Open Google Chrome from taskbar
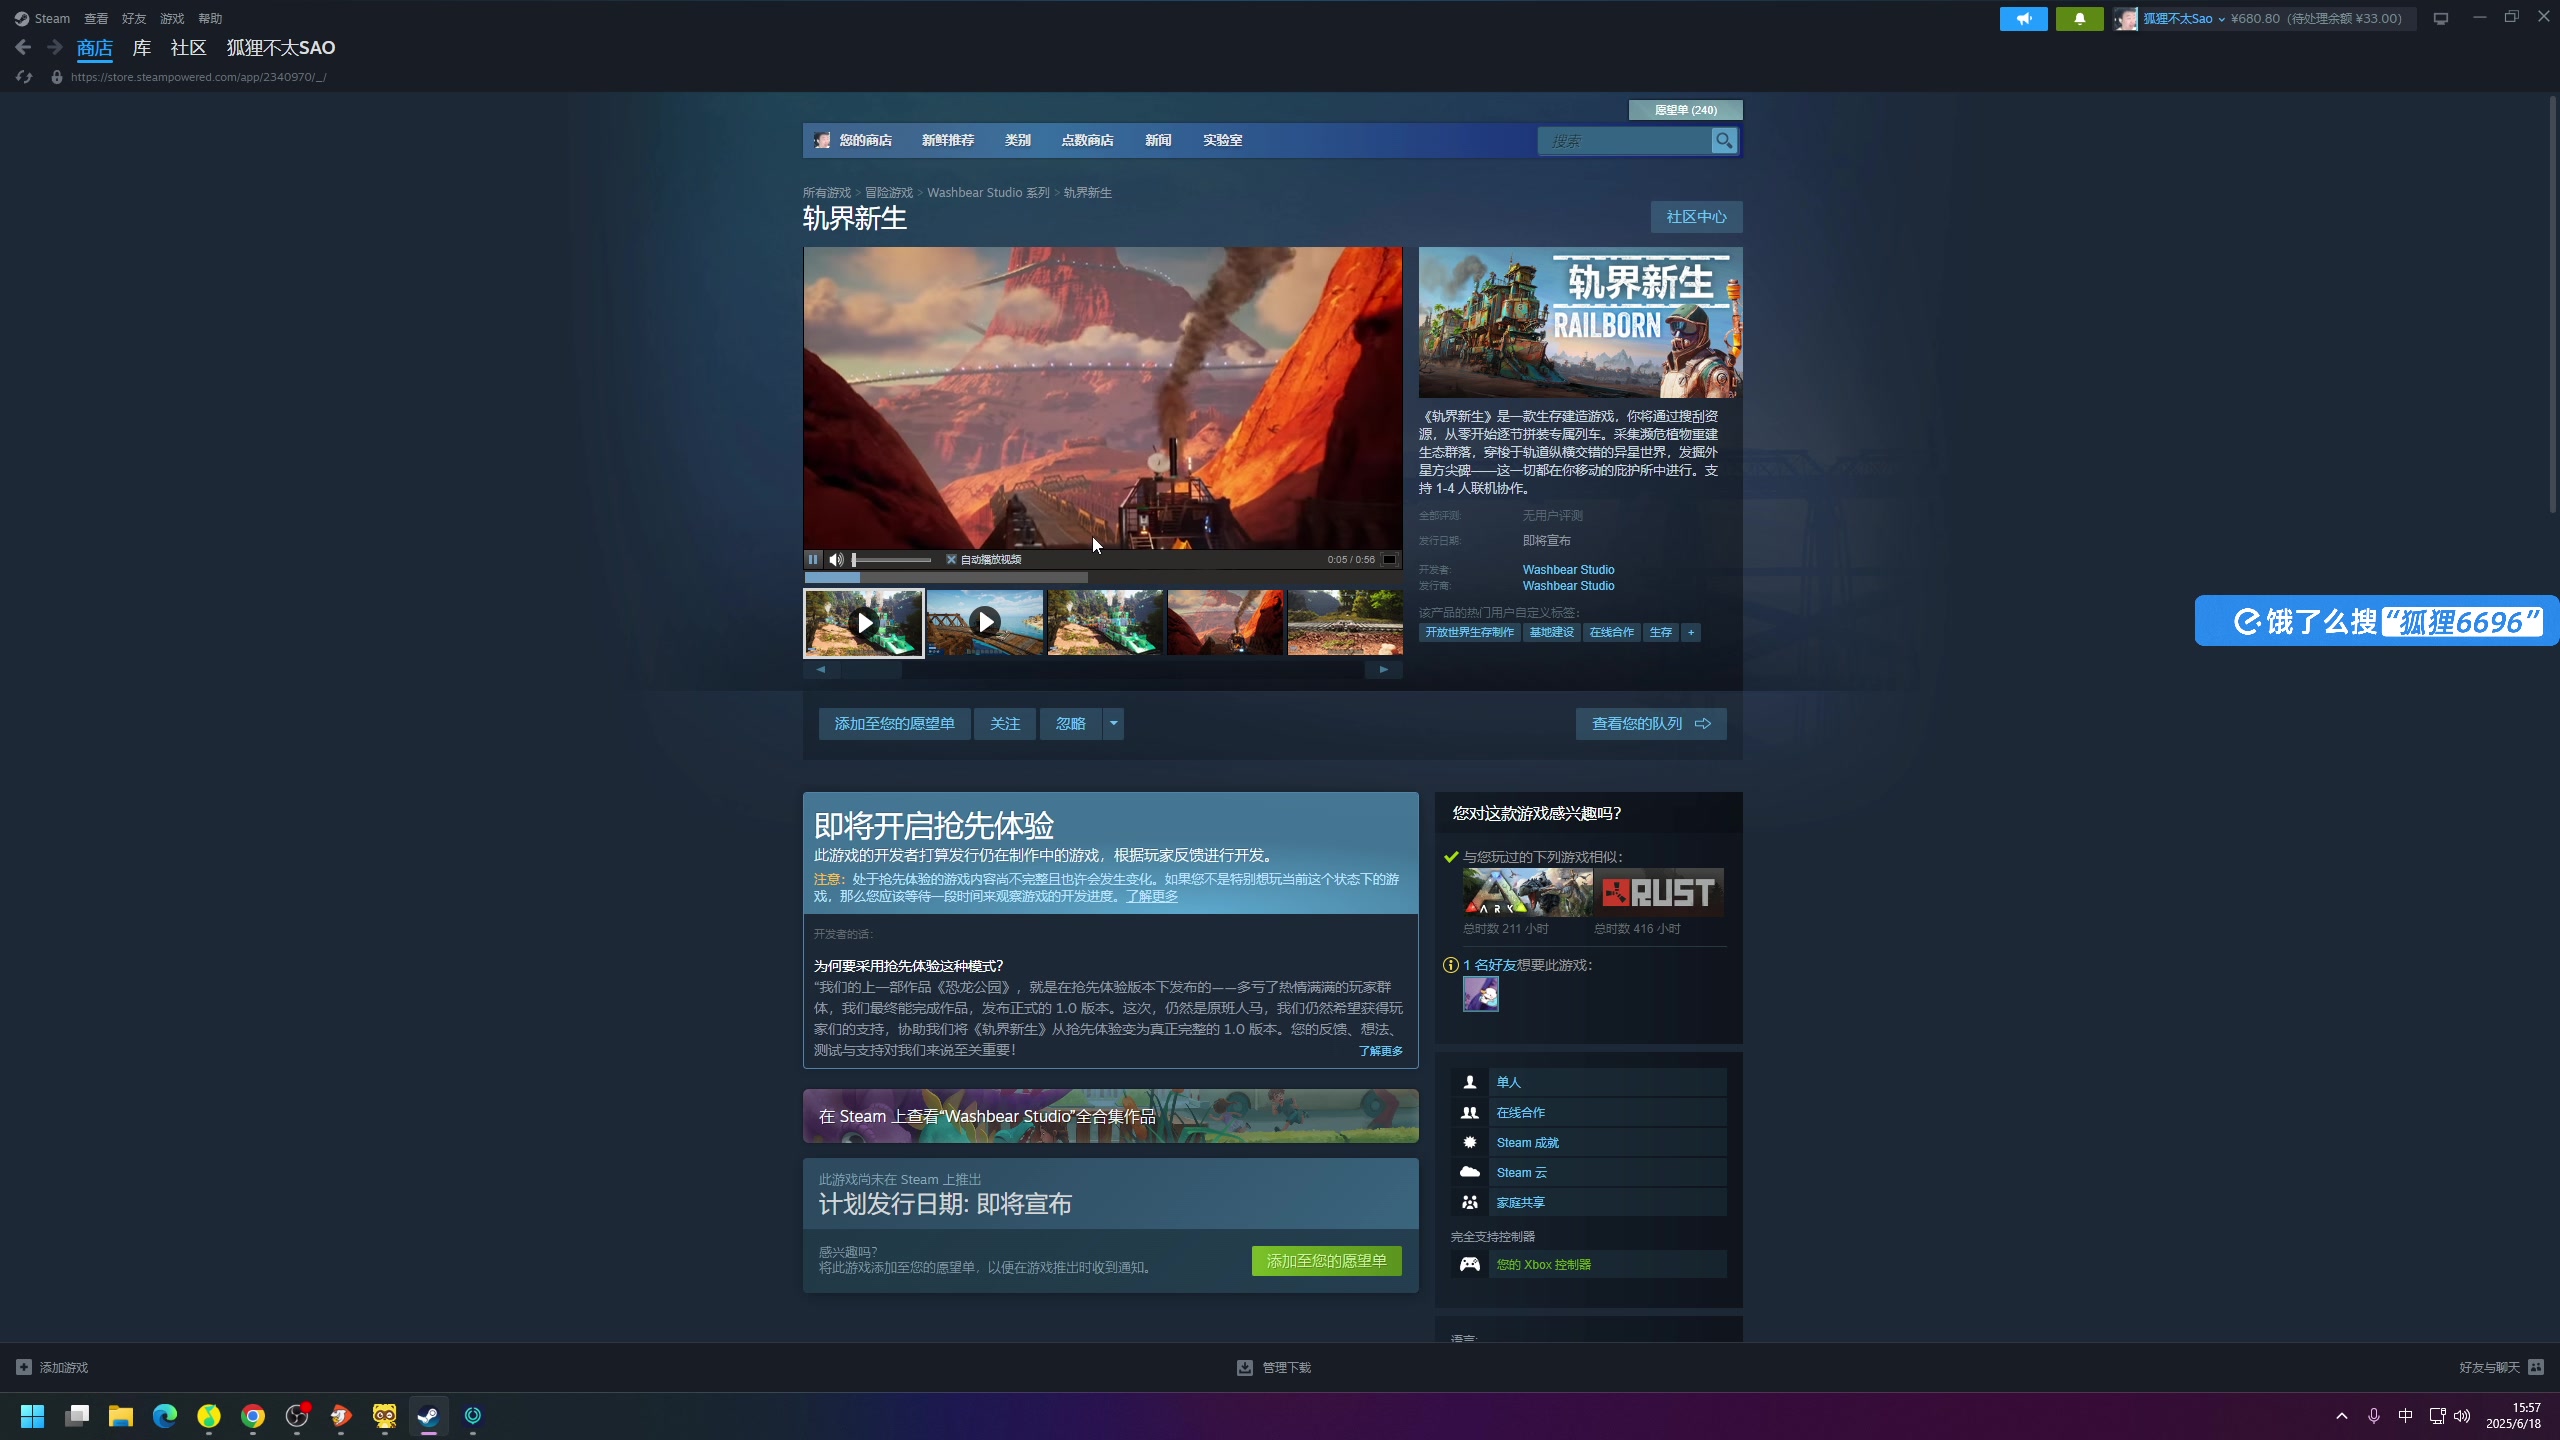2560x1440 pixels. 253,1416
